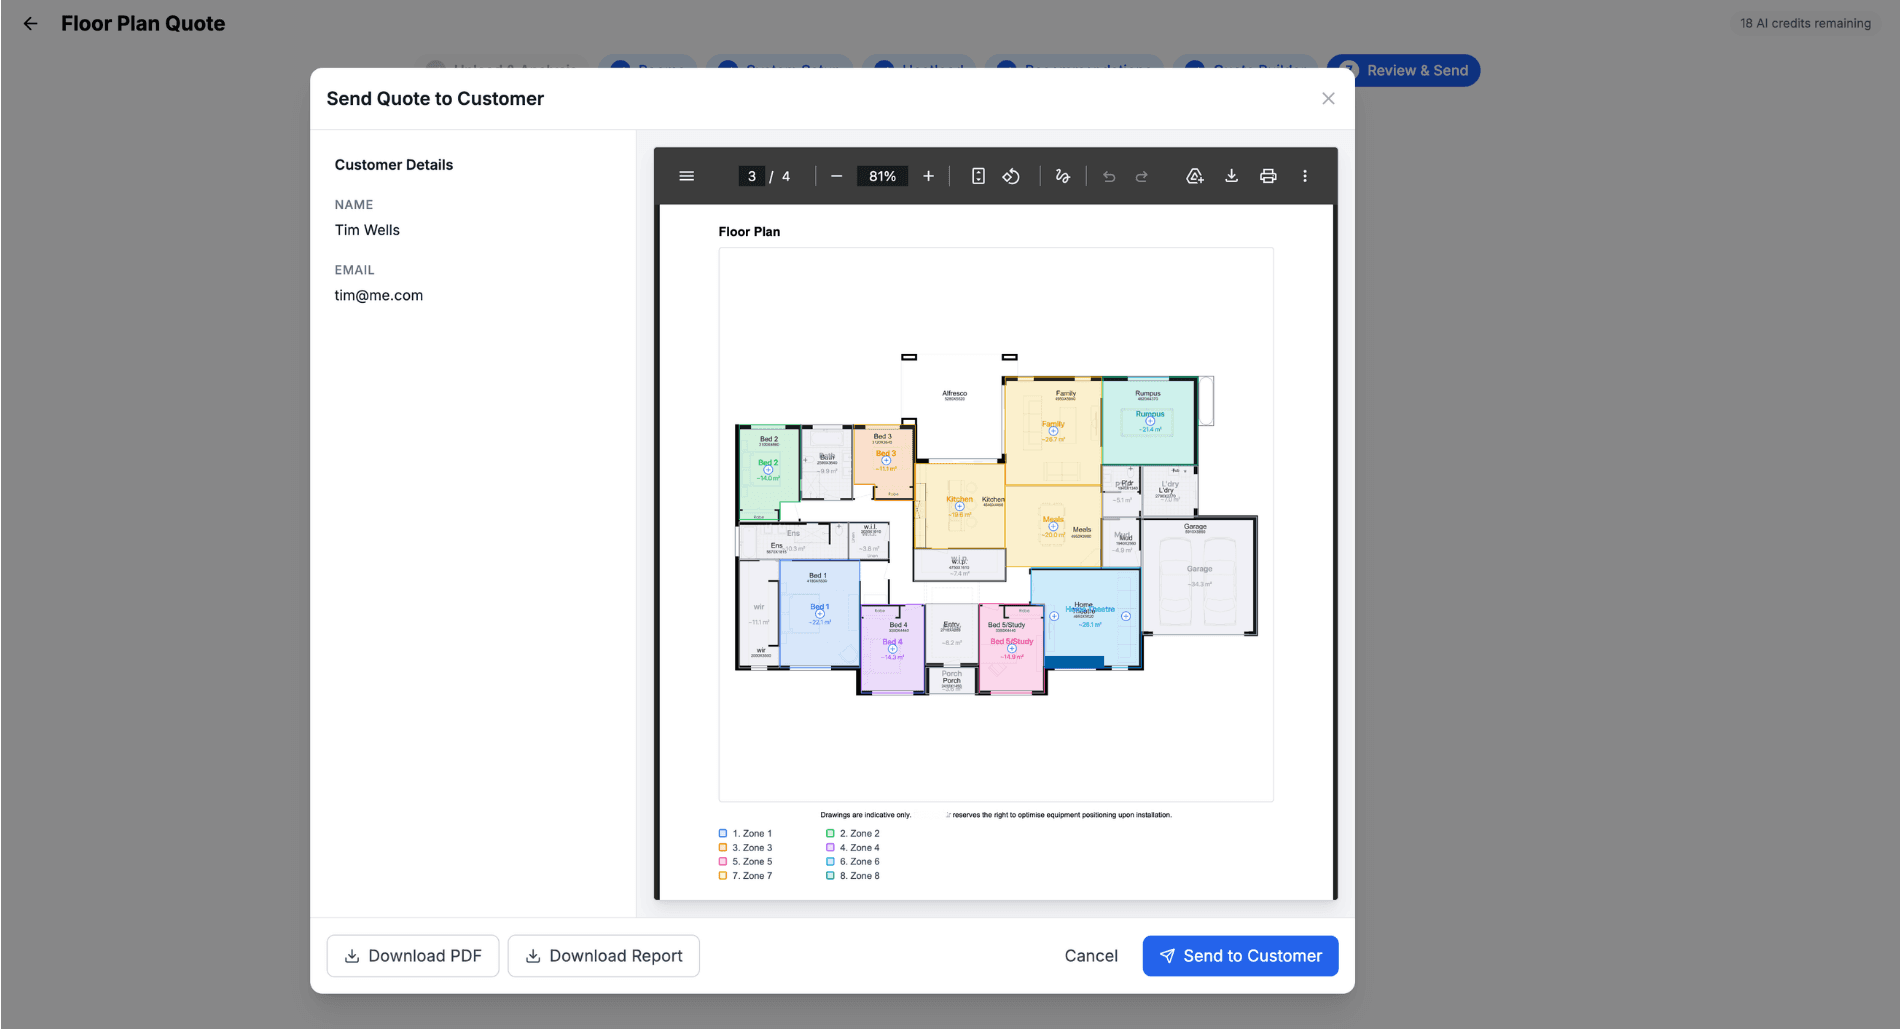Download the report
The image size is (1900, 1029).
[603, 955]
